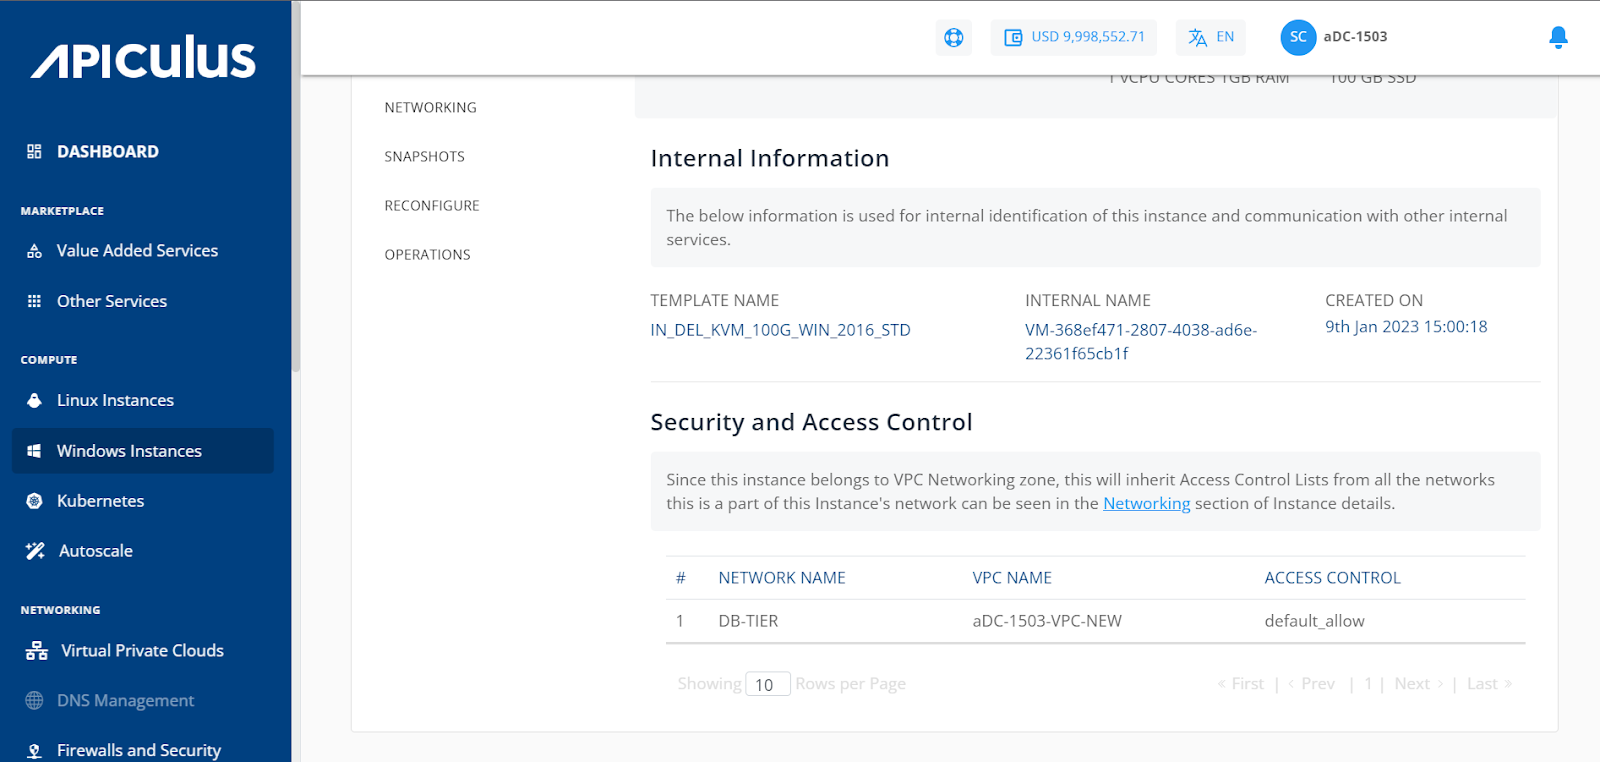Click the SC user avatar
The width and height of the screenshot is (1600, 762).
click(x=1298, y=37)
